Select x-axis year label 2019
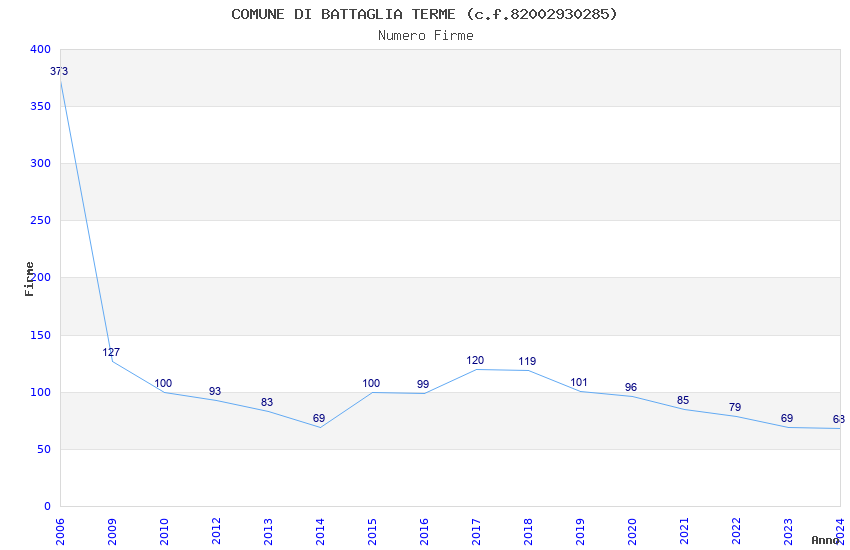The image size is (850, 550). (581, 531)
